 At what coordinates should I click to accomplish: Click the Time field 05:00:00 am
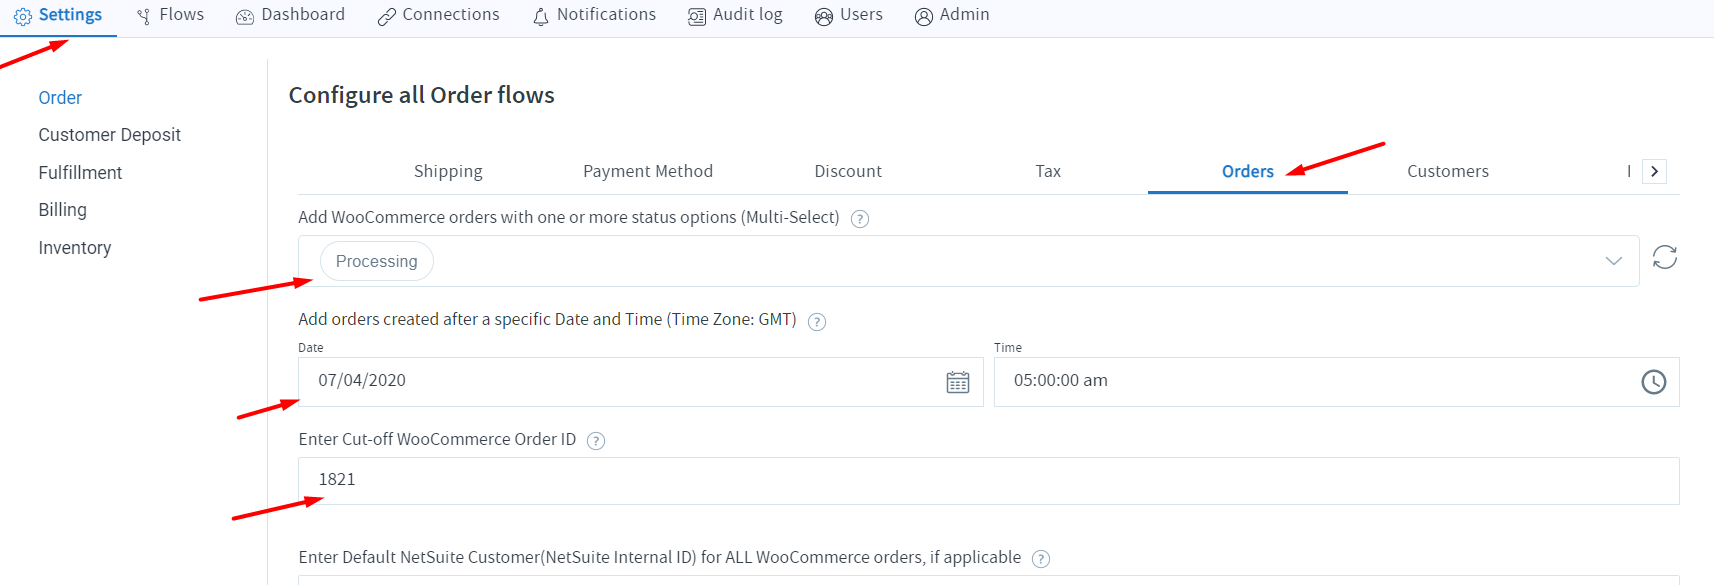[1336, 382]
